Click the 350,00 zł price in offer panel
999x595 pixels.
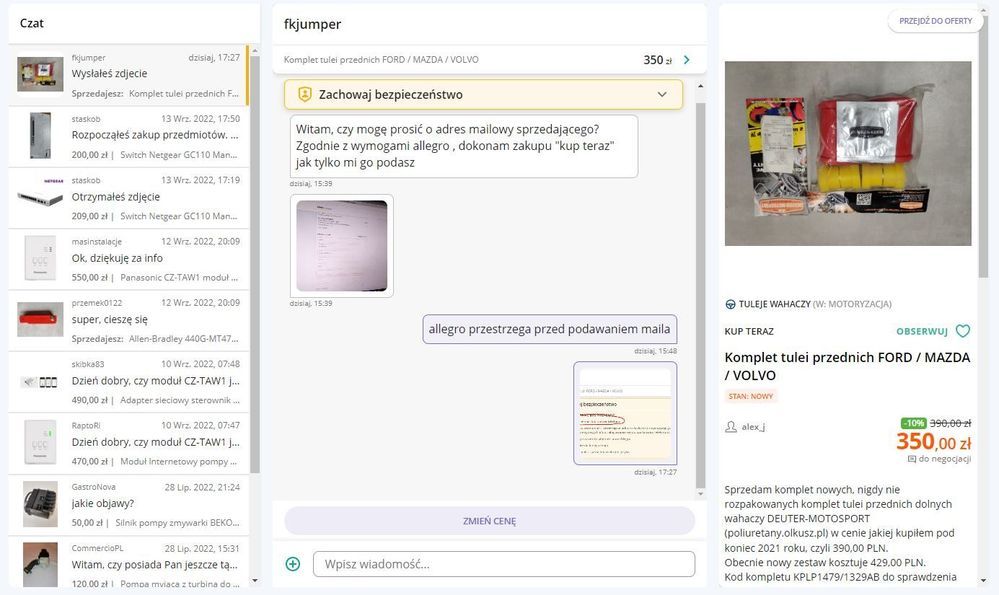pyautogui.click(x=933, y=441)
